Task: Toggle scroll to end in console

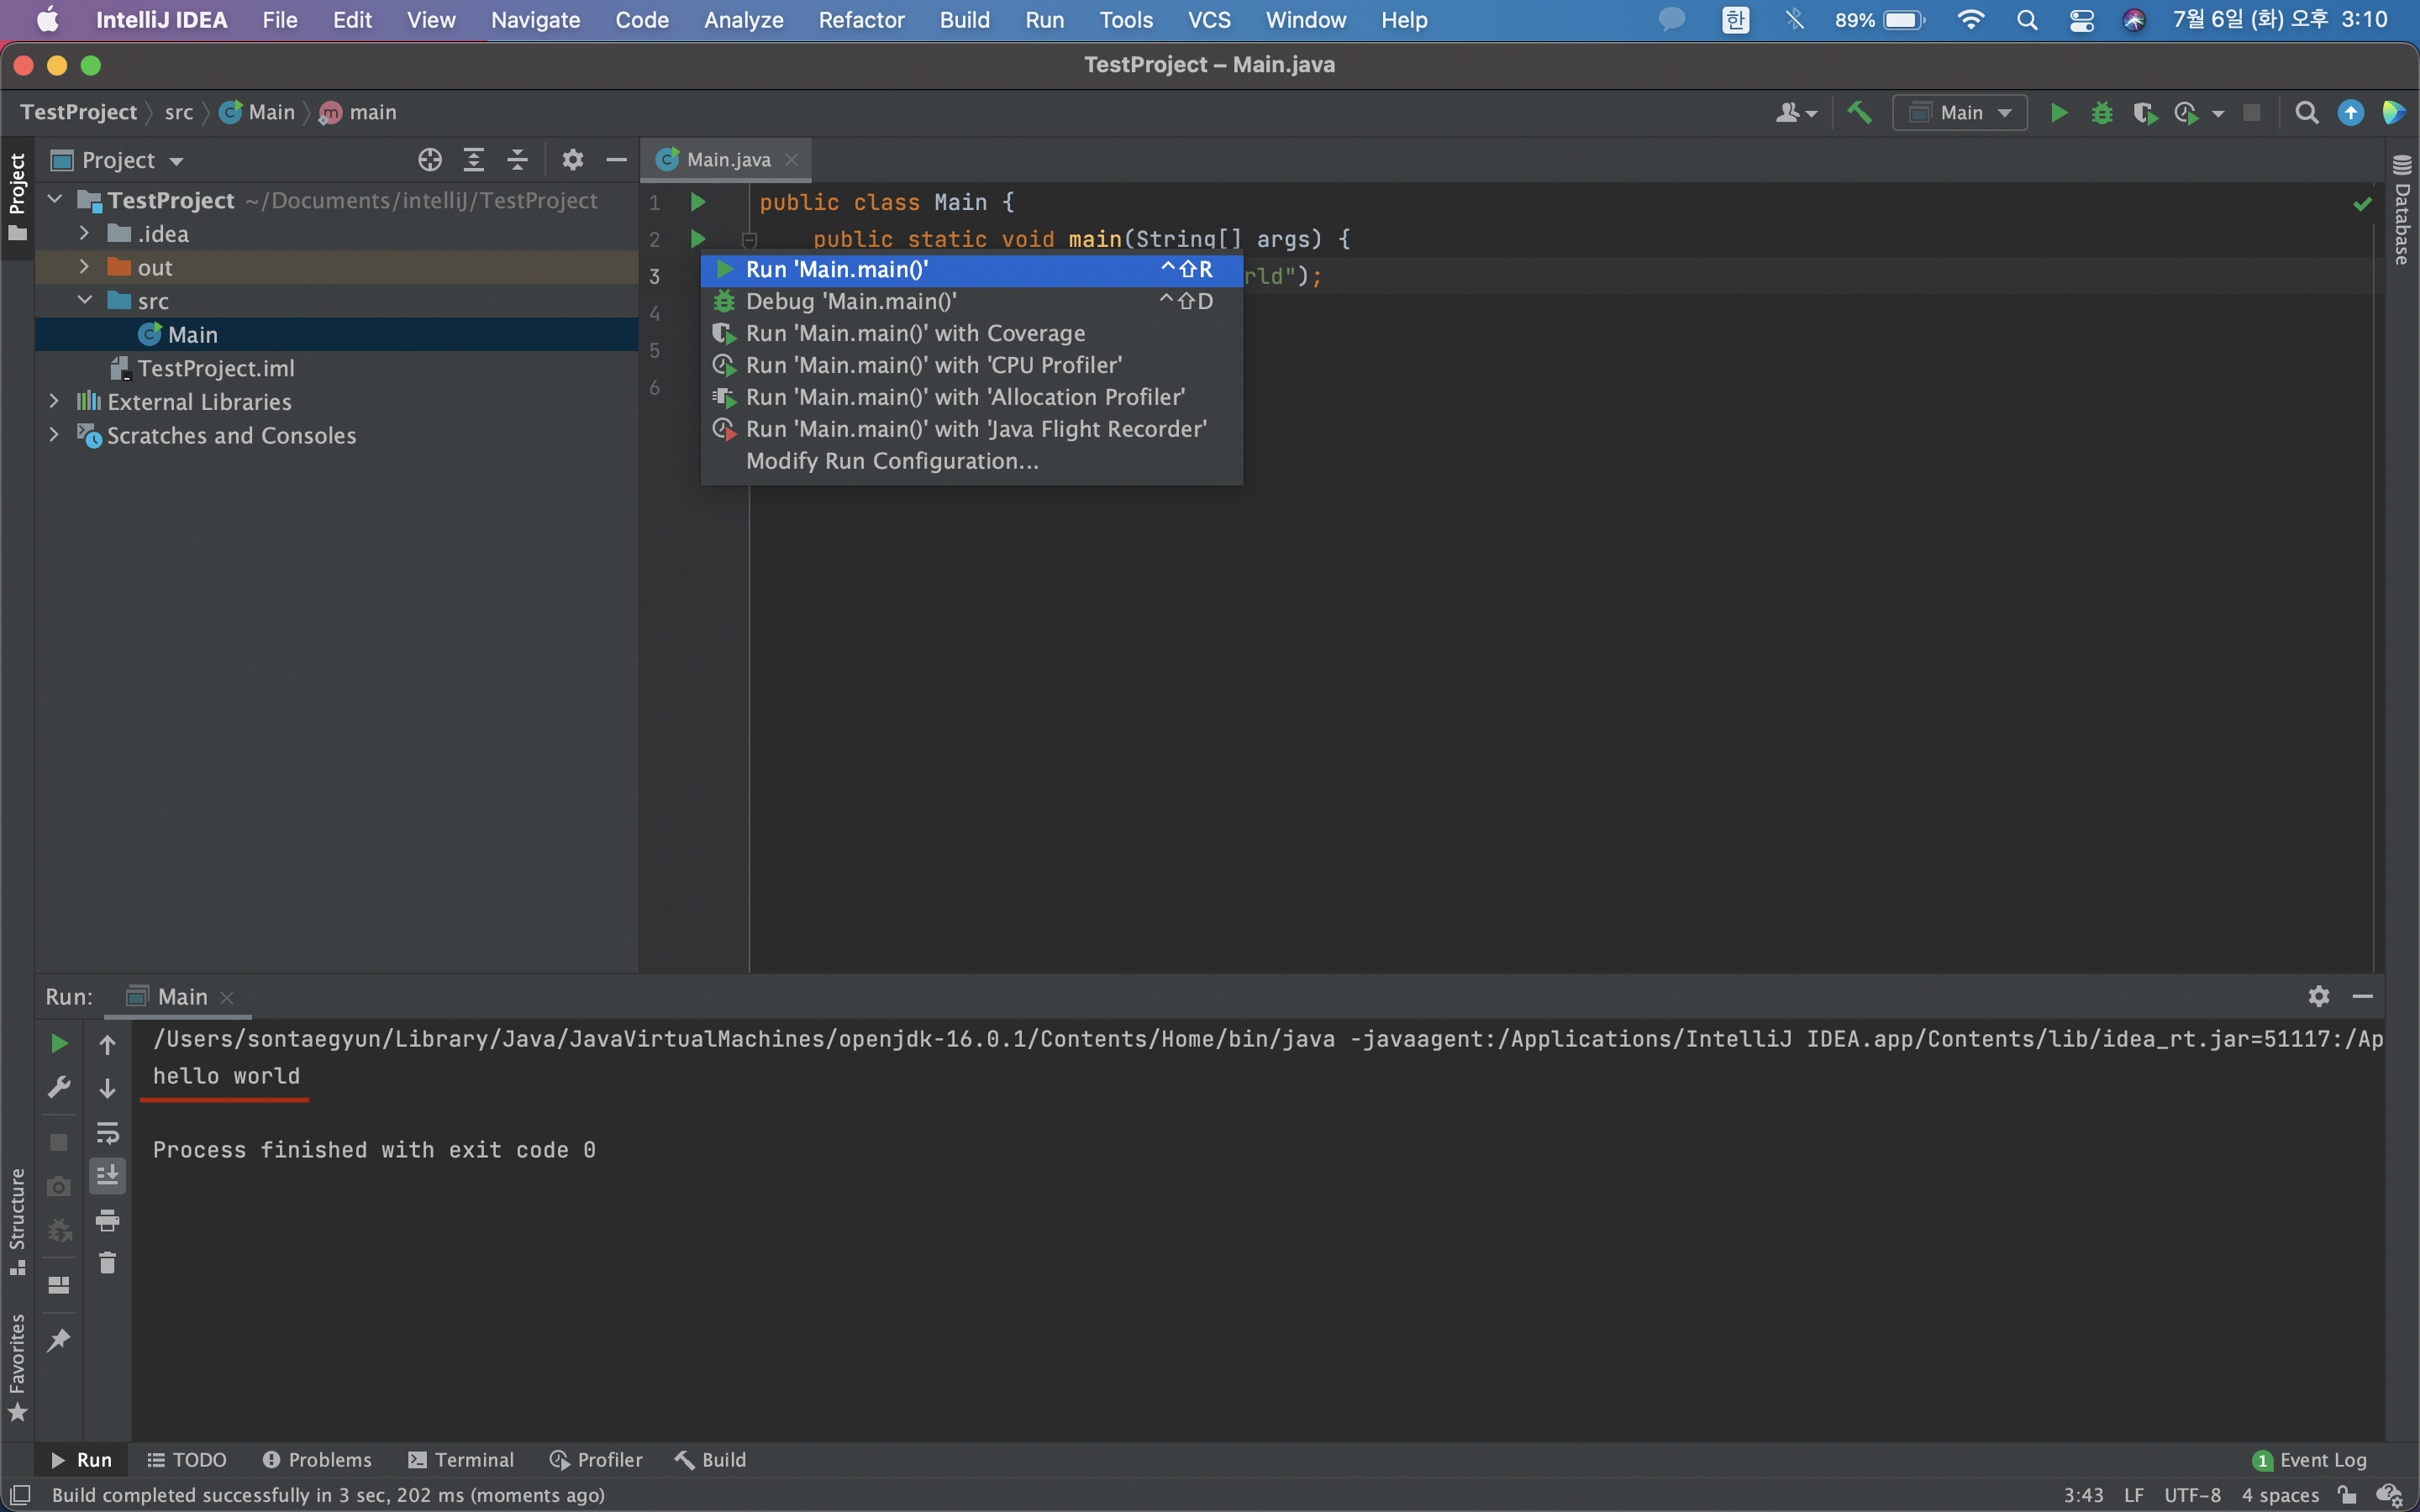Action: [107, 1176]
